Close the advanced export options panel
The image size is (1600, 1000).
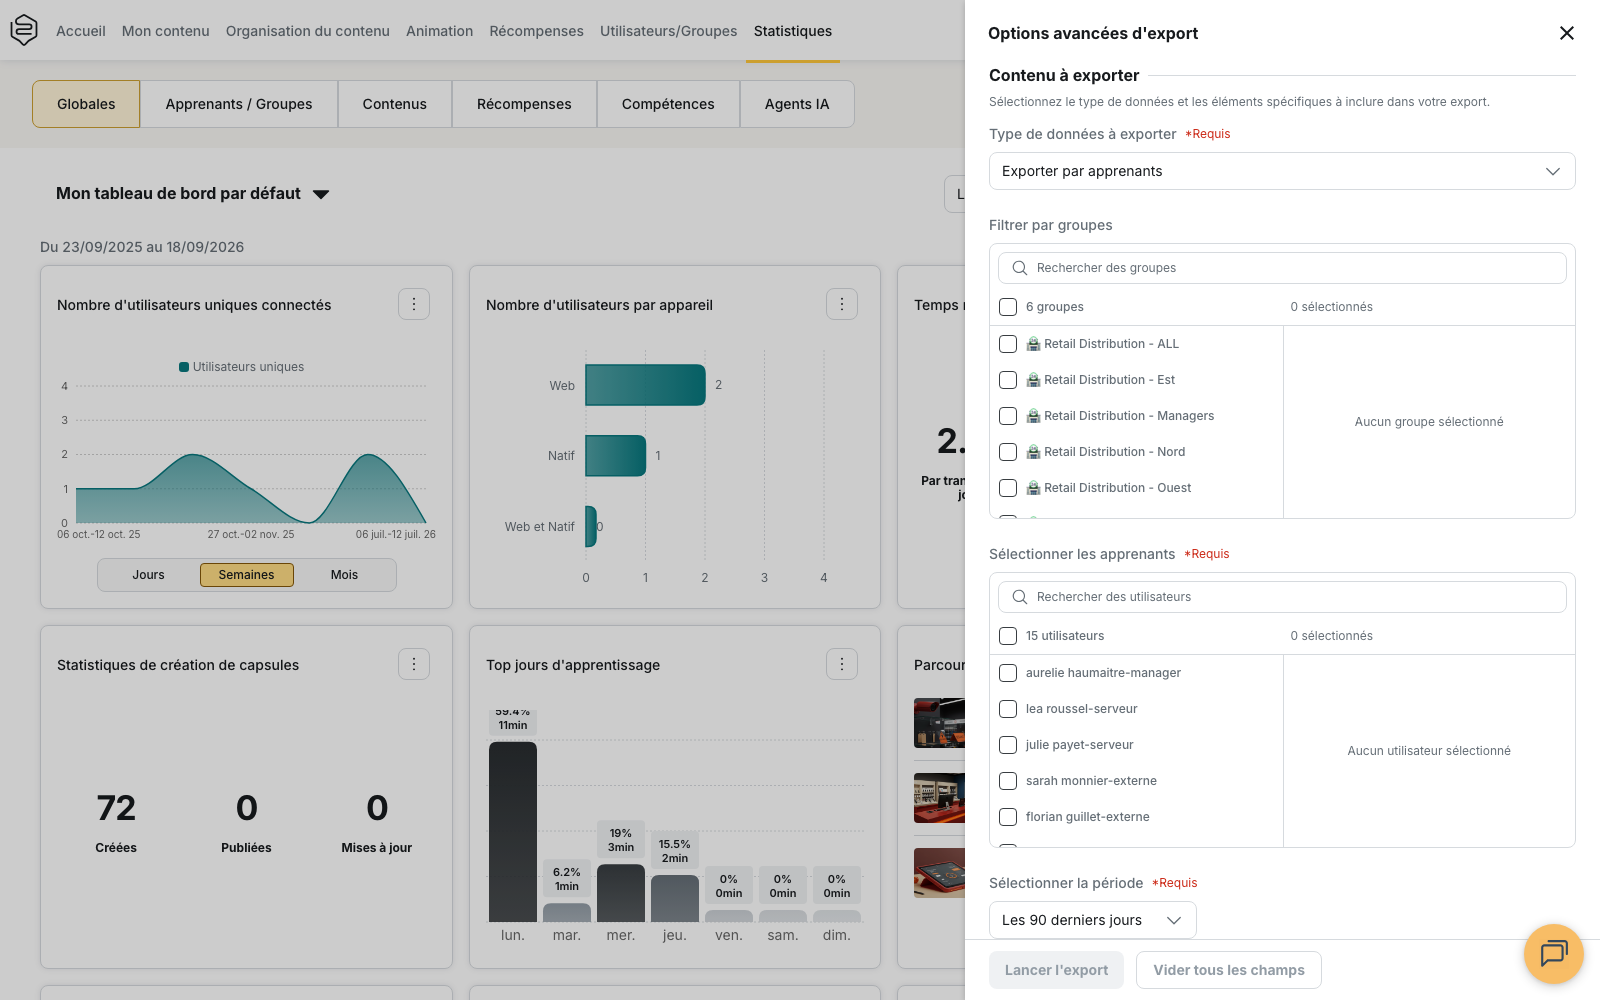click(x=1567, y=33)
